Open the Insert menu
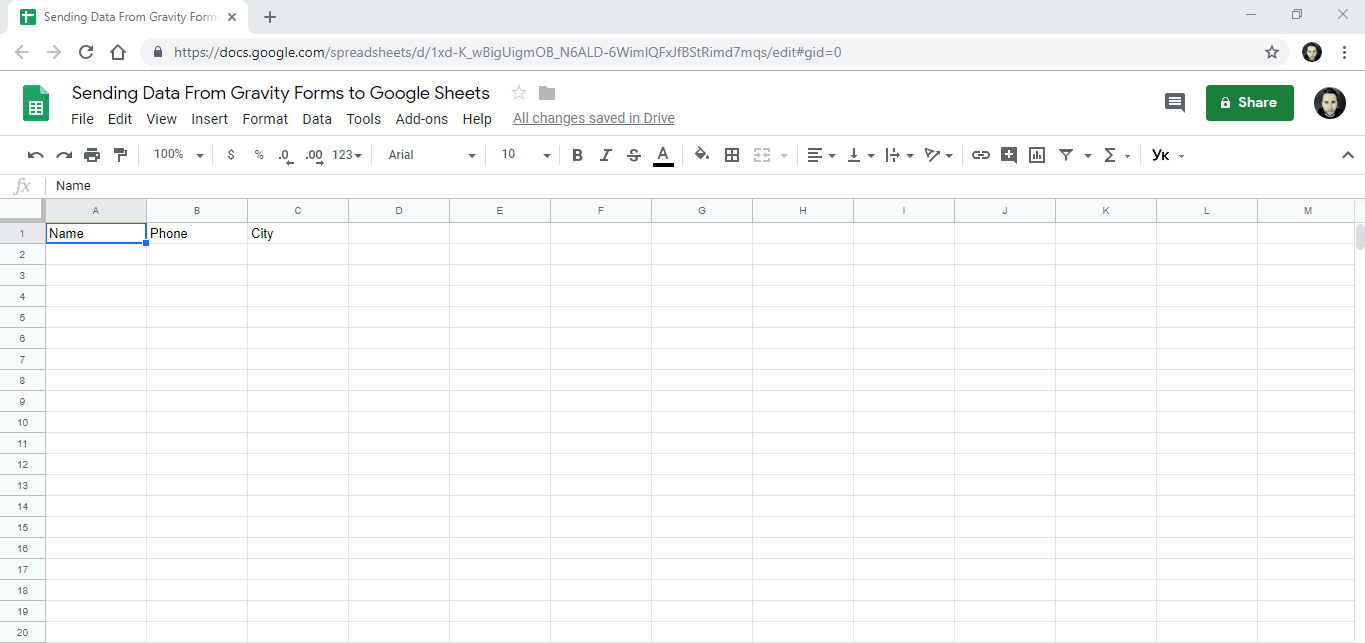 pos(210,119)
